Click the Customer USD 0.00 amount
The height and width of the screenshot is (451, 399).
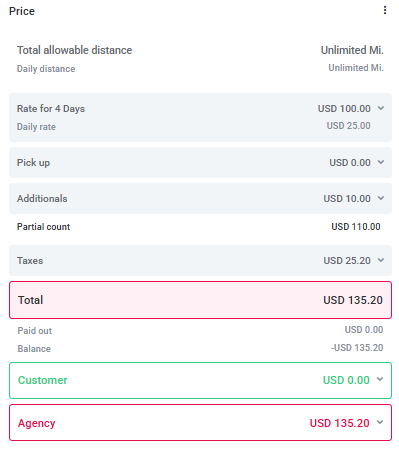pos(346,380)
